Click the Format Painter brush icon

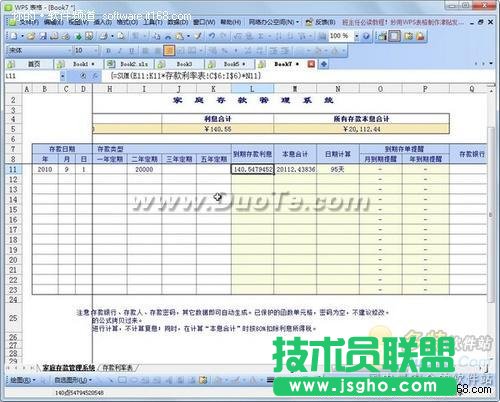tap(198, 36)
